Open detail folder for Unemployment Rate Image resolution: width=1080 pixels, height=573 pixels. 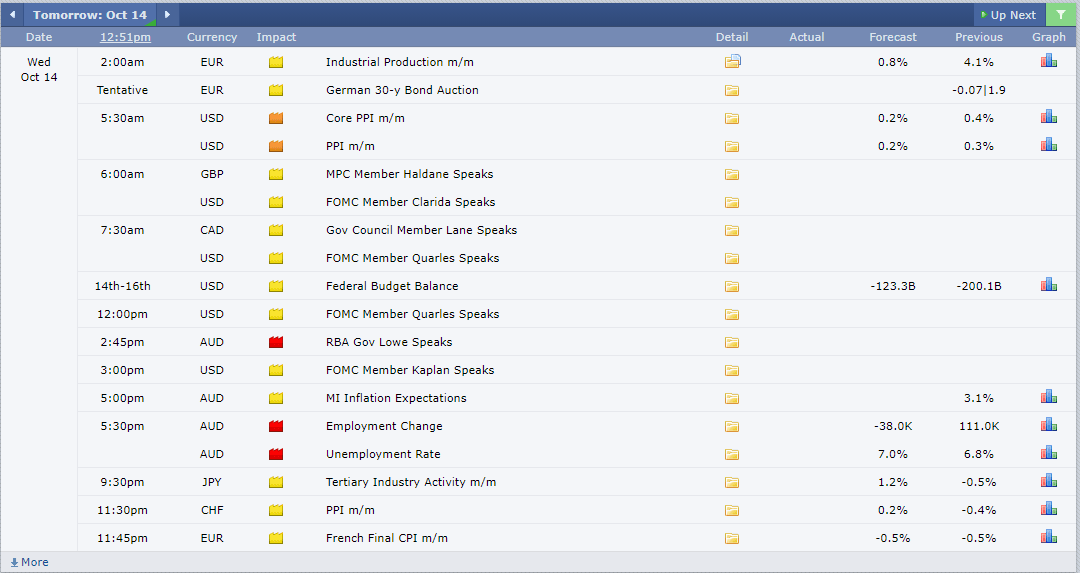tap(732, 454)
